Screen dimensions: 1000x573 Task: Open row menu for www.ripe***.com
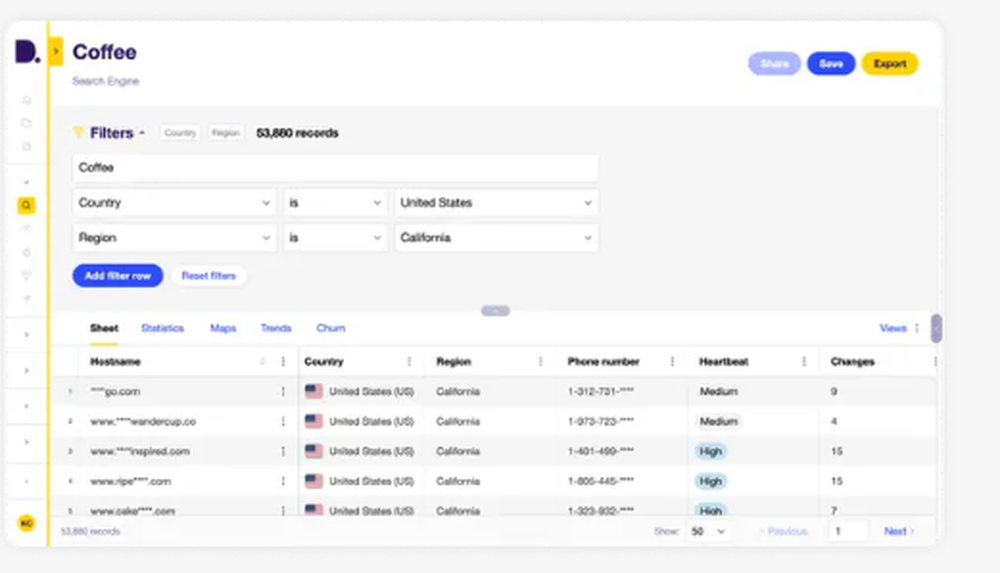[283, 481]
